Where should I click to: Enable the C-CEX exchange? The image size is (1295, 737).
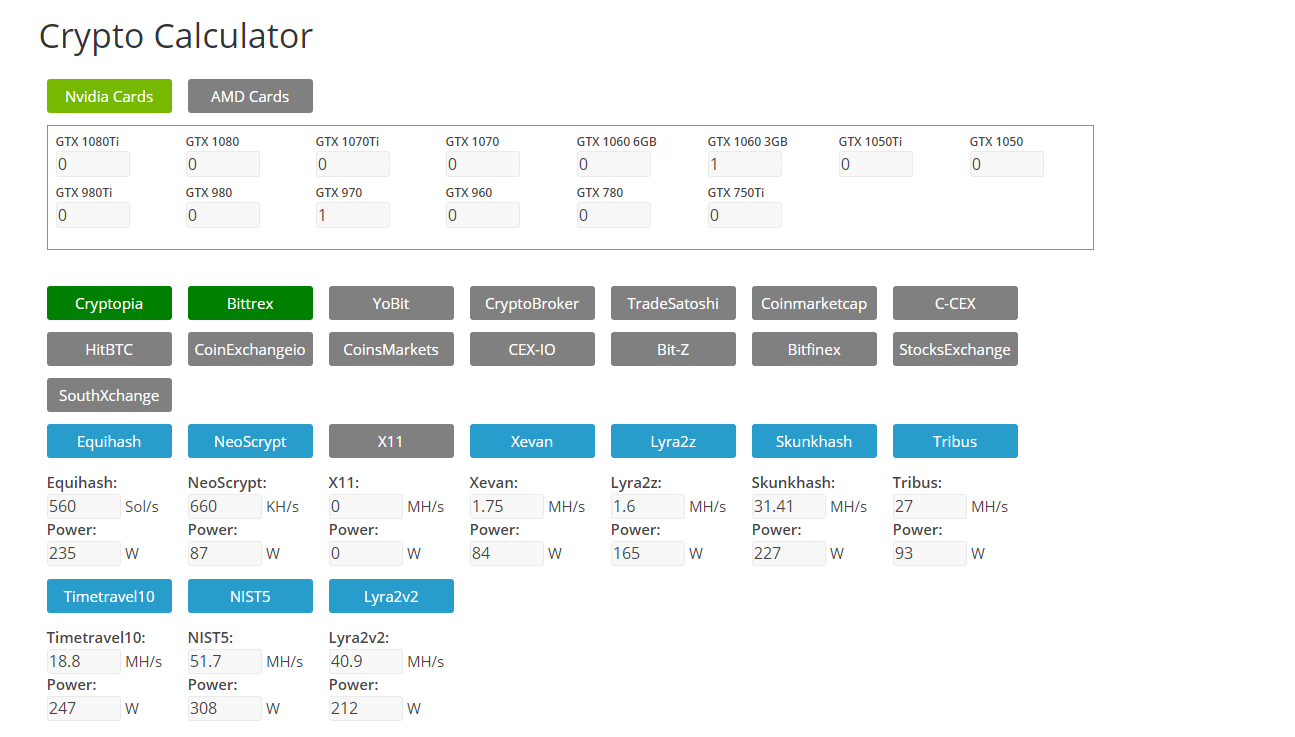(955, 303)
